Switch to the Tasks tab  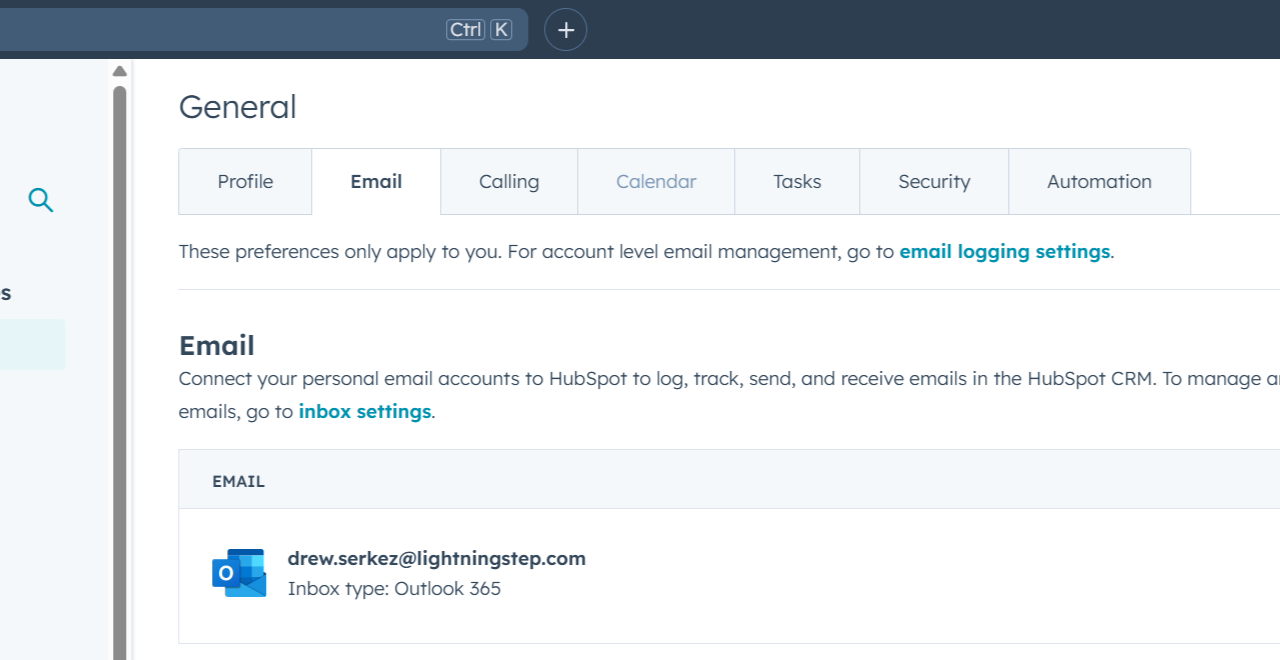(x=796, y=181)
